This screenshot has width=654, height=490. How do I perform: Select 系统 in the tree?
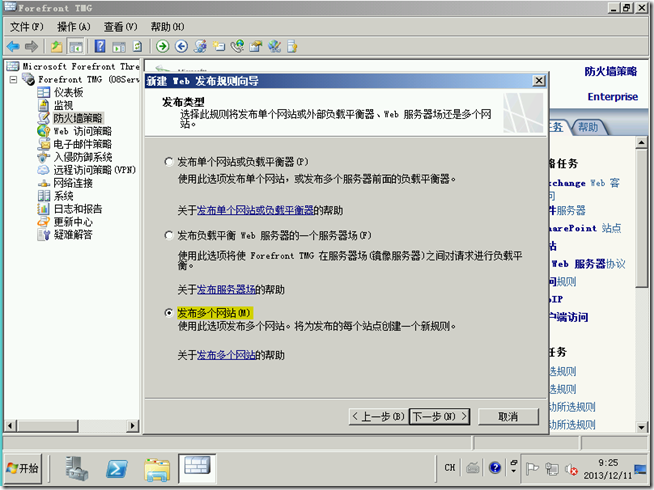point(63,196)
